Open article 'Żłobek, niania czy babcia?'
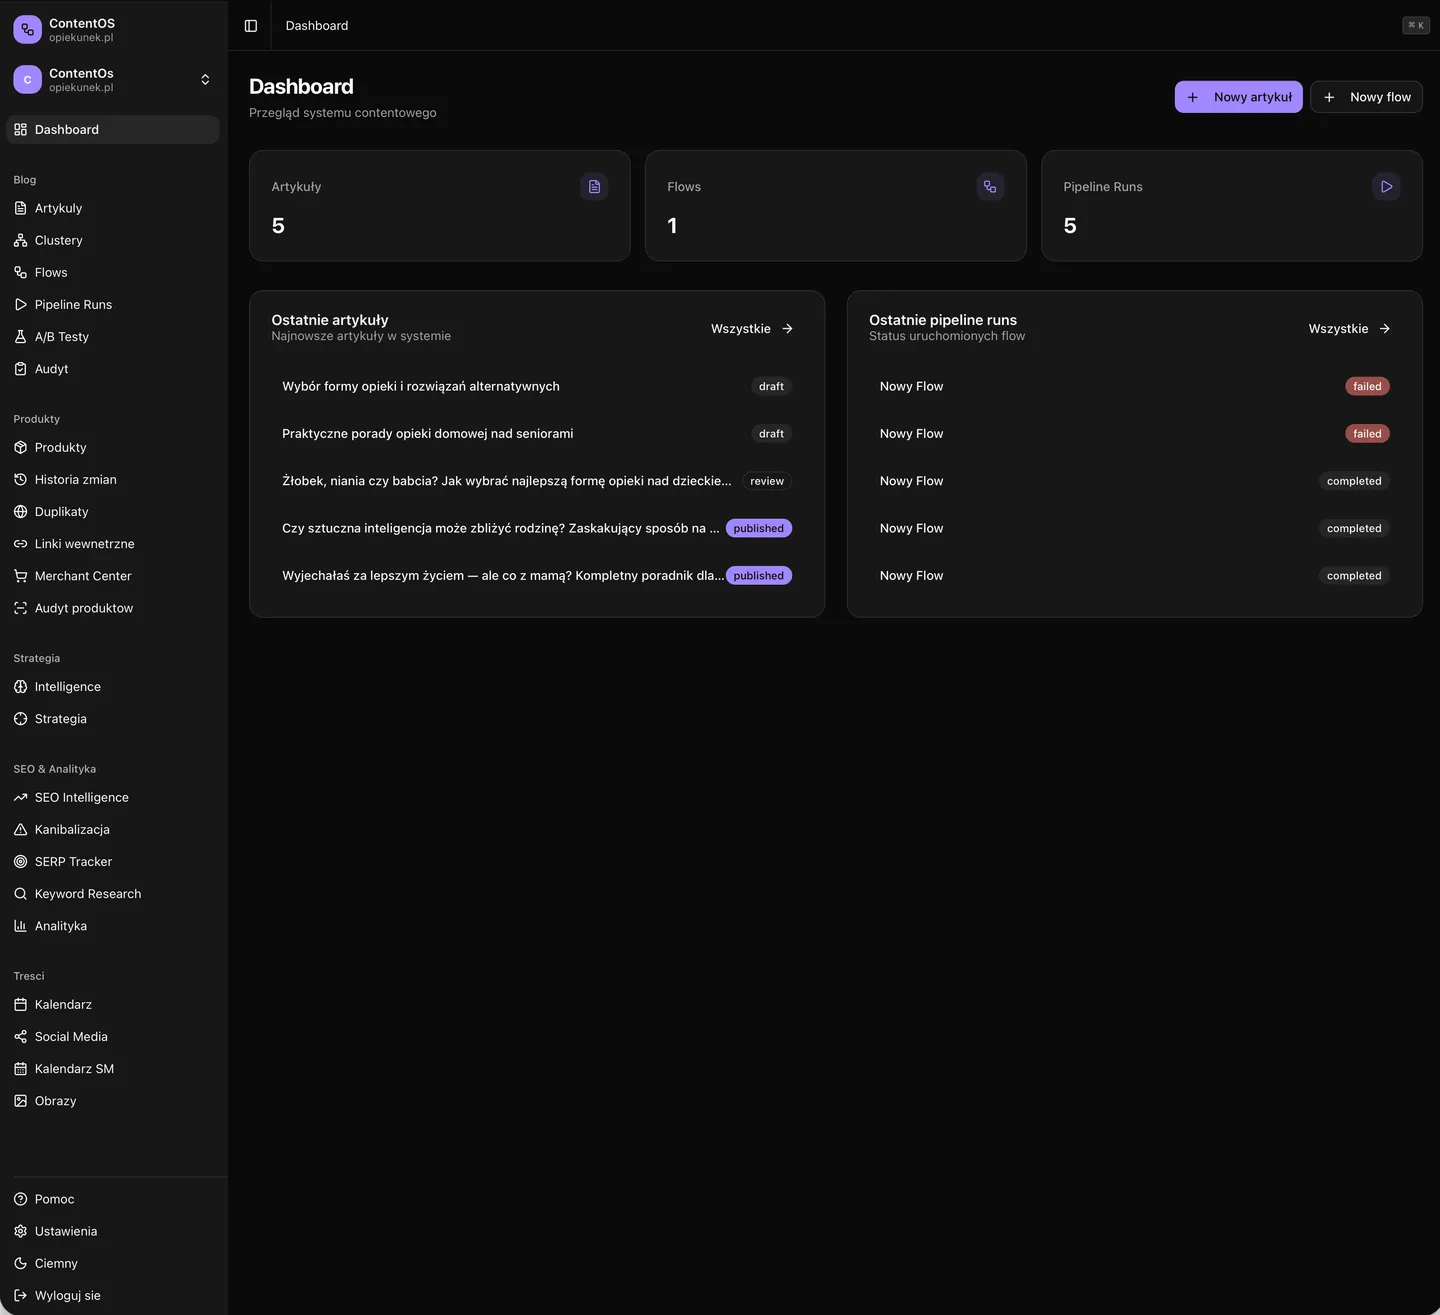This screenshot has height=1315, width=1440. pyautogui.click(x=537, y=481)
